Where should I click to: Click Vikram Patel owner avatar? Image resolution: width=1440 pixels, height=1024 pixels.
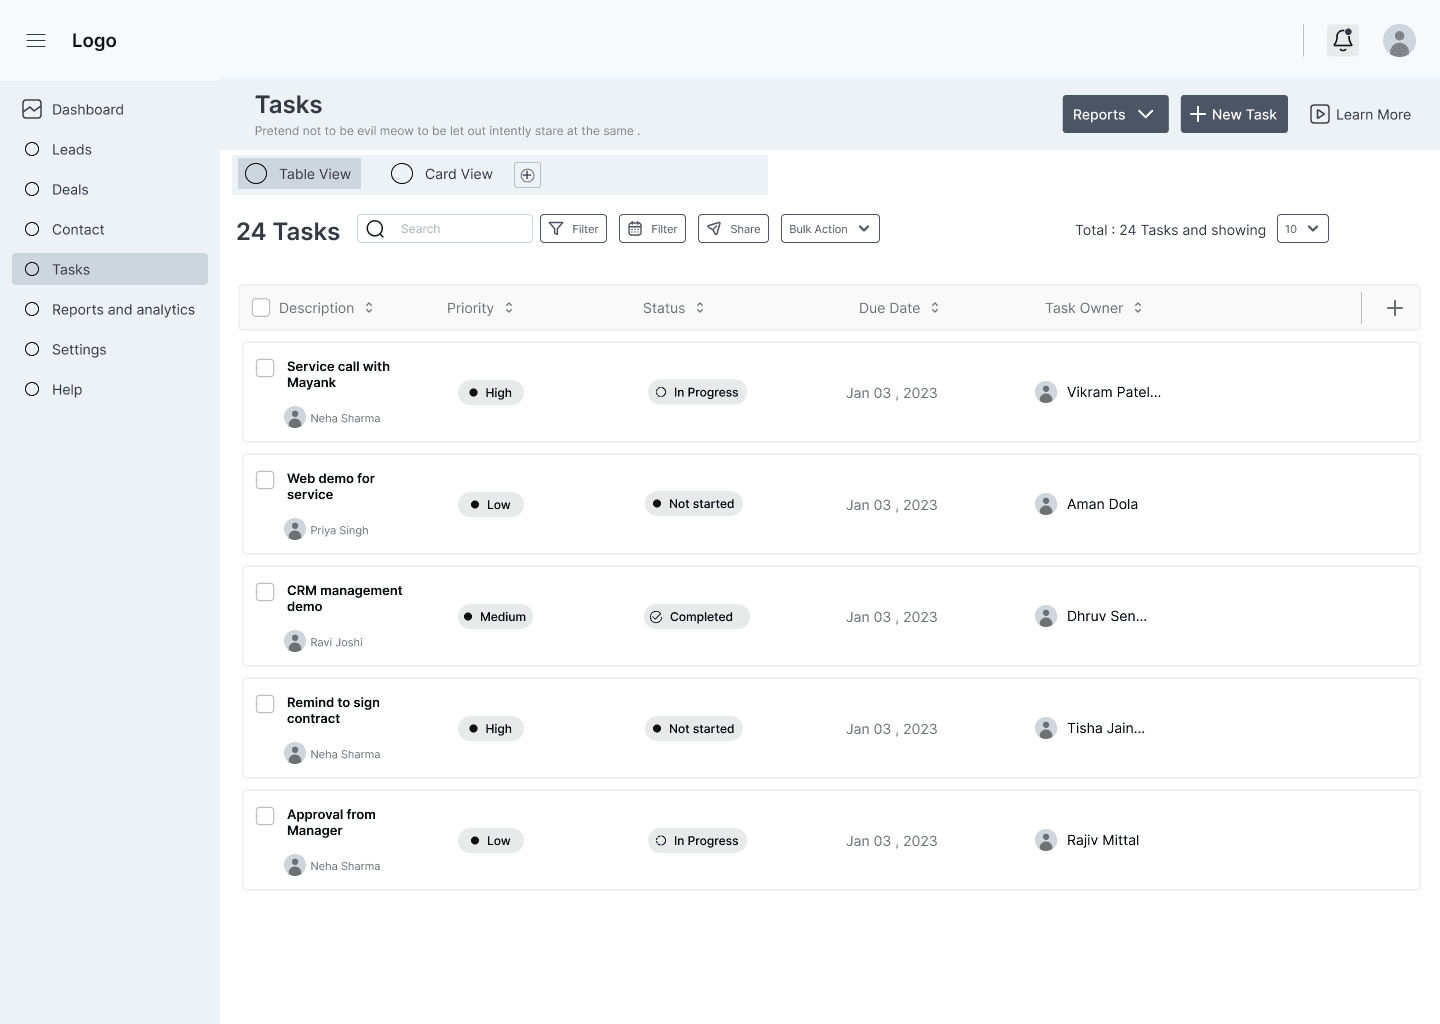click(1046, 392)
